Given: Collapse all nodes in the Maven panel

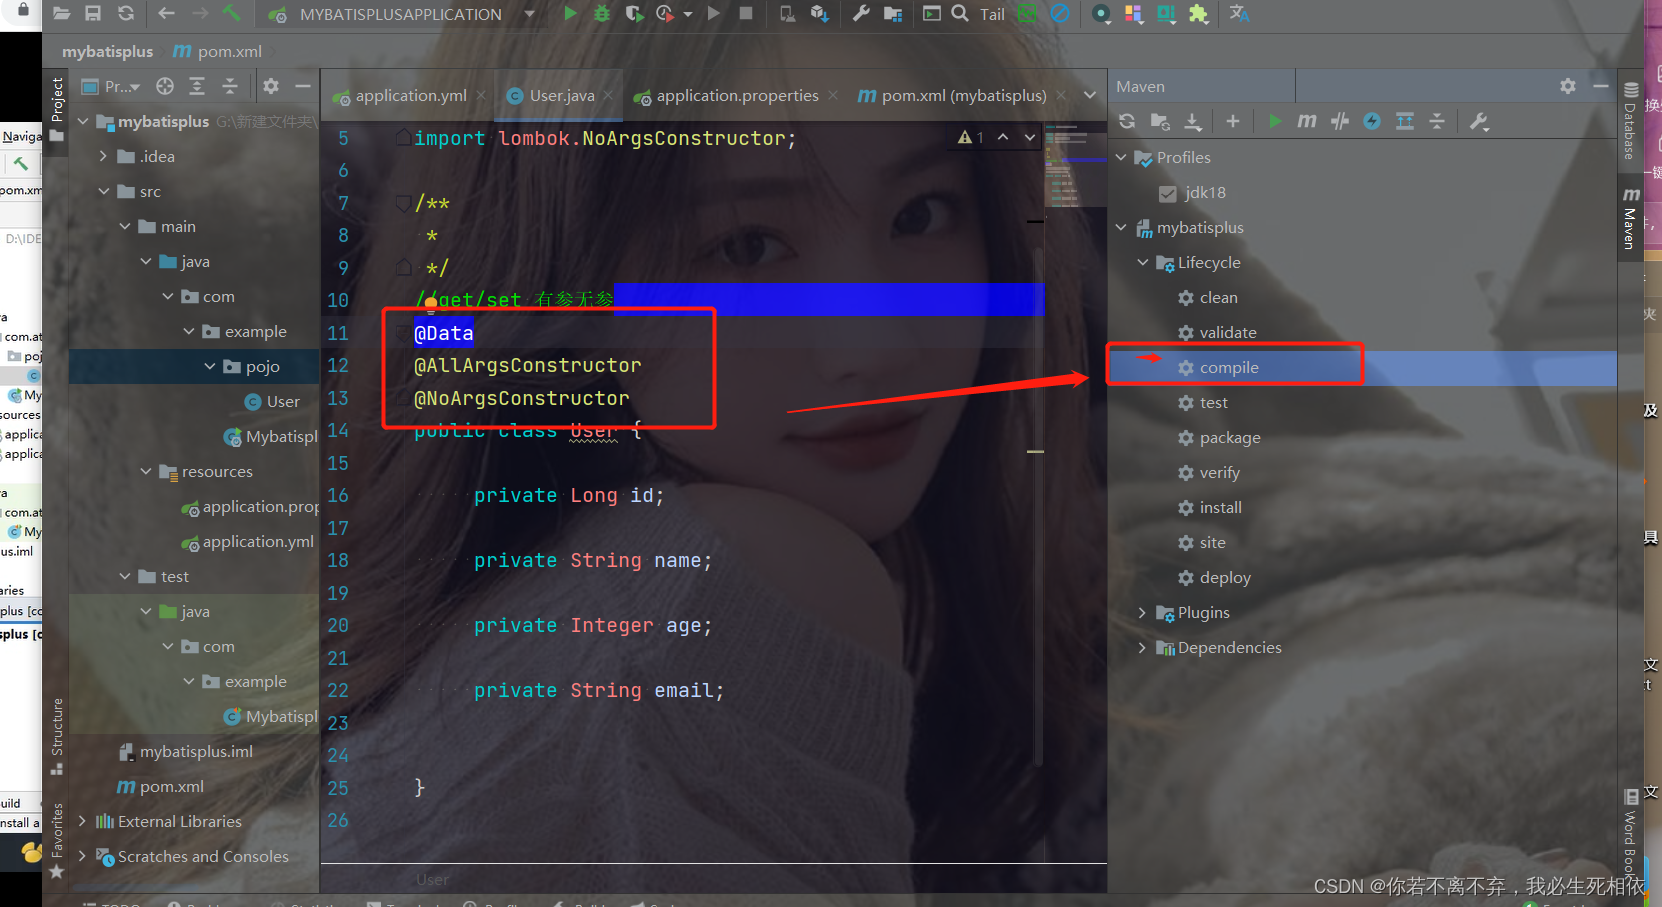Looking at the screenshot, I should click(x=1437, y=121).
